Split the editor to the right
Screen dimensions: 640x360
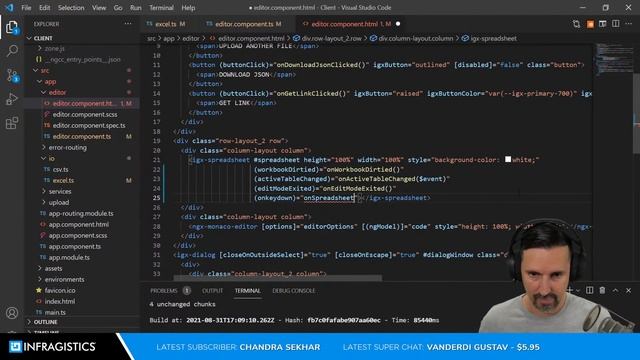(x=616, y=24)
